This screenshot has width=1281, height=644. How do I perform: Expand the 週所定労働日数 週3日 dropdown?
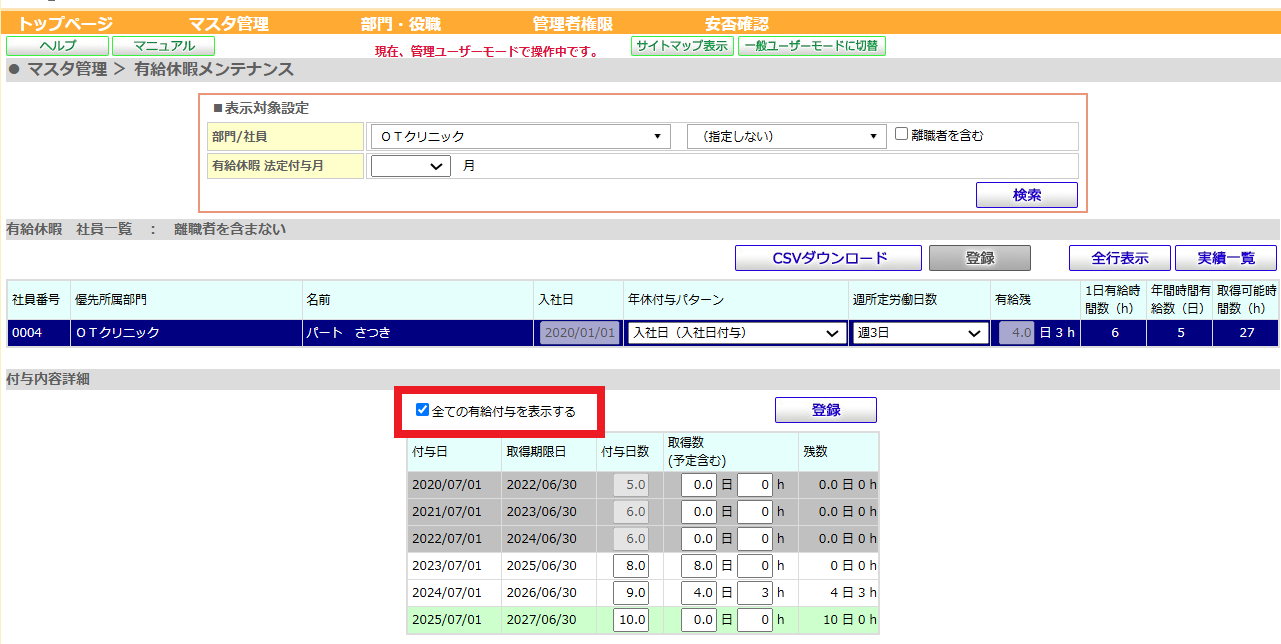(920, 333)
